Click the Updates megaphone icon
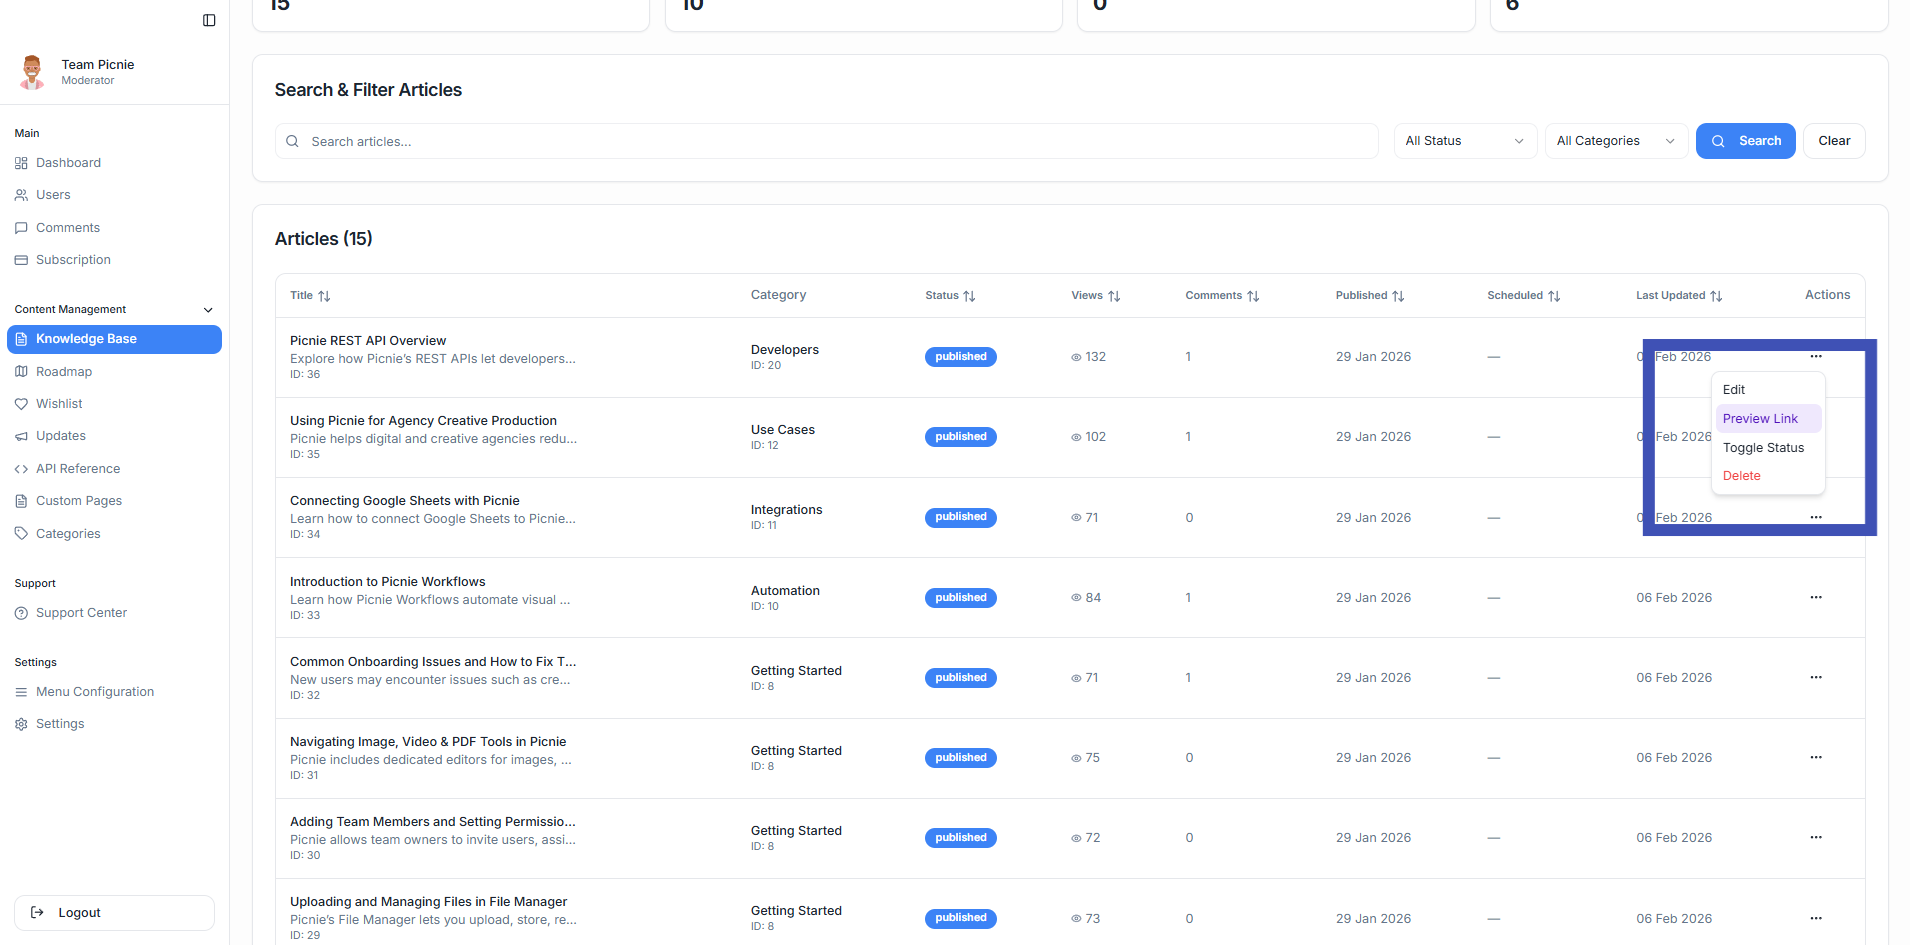This screenshot has width=1920, height=945. (x=21, y=436)
